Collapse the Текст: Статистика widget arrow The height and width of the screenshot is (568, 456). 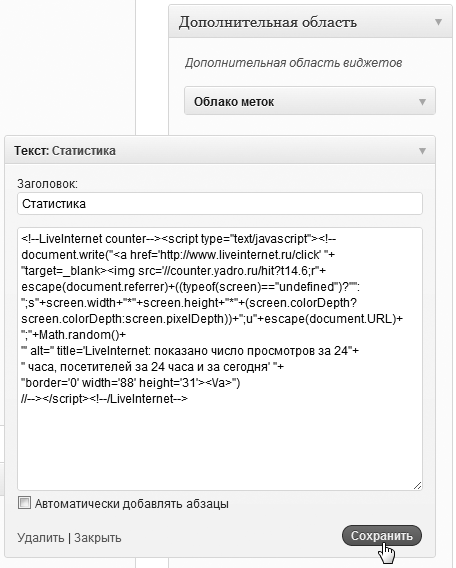click(422, 151)
